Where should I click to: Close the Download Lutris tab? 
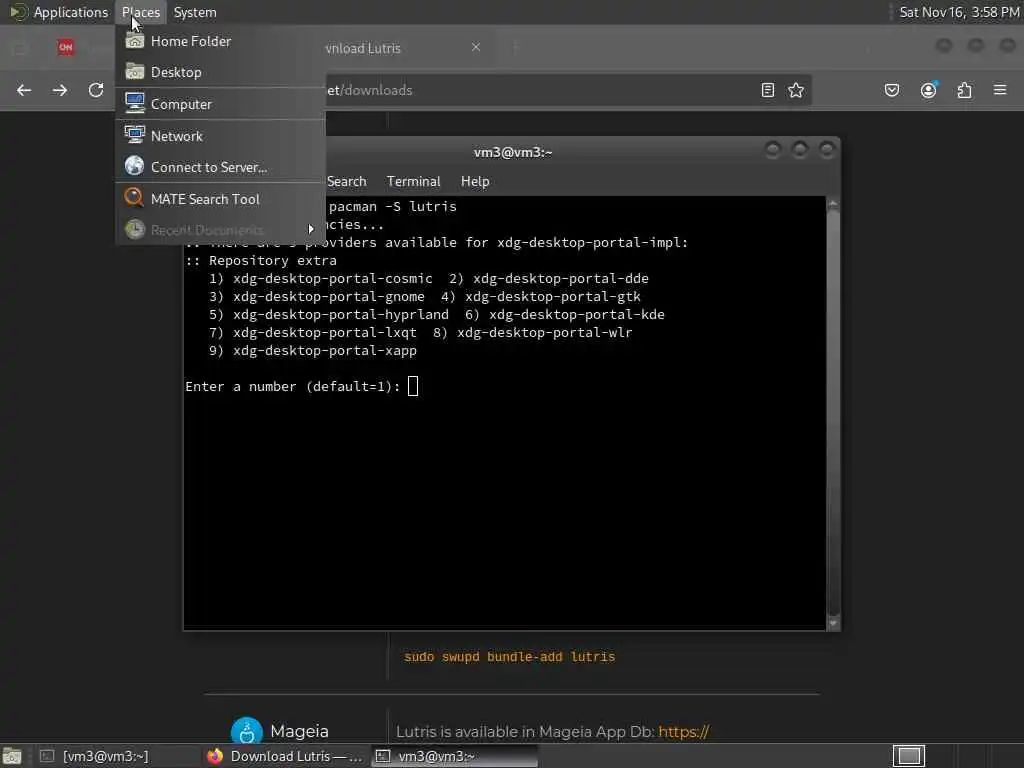click(476, 47)
